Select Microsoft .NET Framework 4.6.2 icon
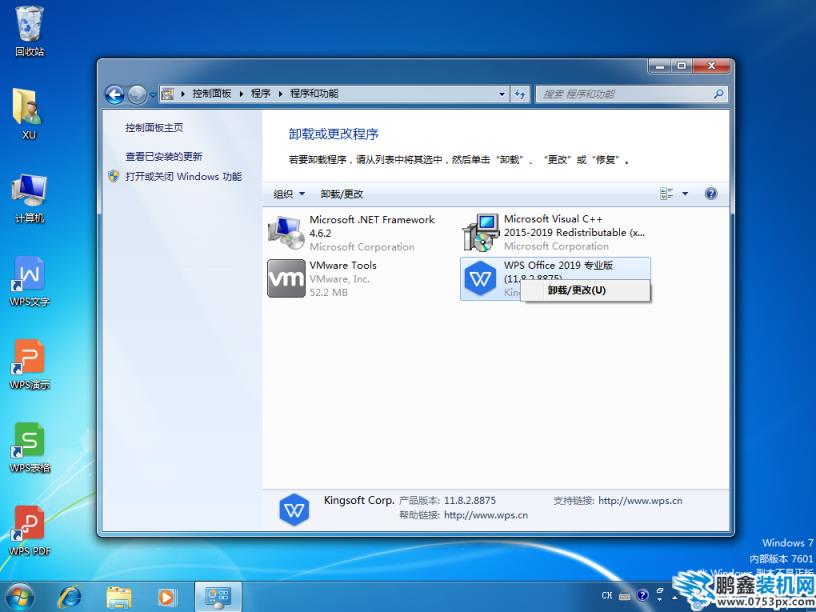This screenshot has height=612, width=816. (286, 232)
